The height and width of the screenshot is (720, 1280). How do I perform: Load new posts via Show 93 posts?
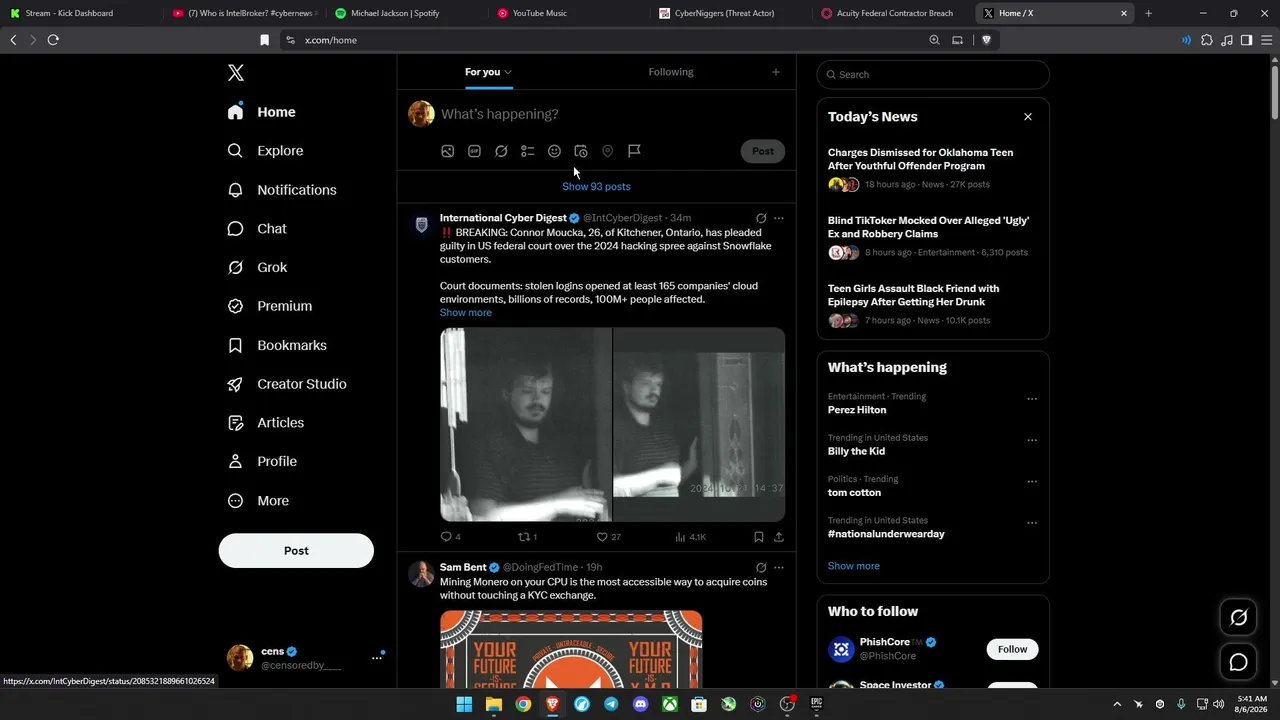596,187
